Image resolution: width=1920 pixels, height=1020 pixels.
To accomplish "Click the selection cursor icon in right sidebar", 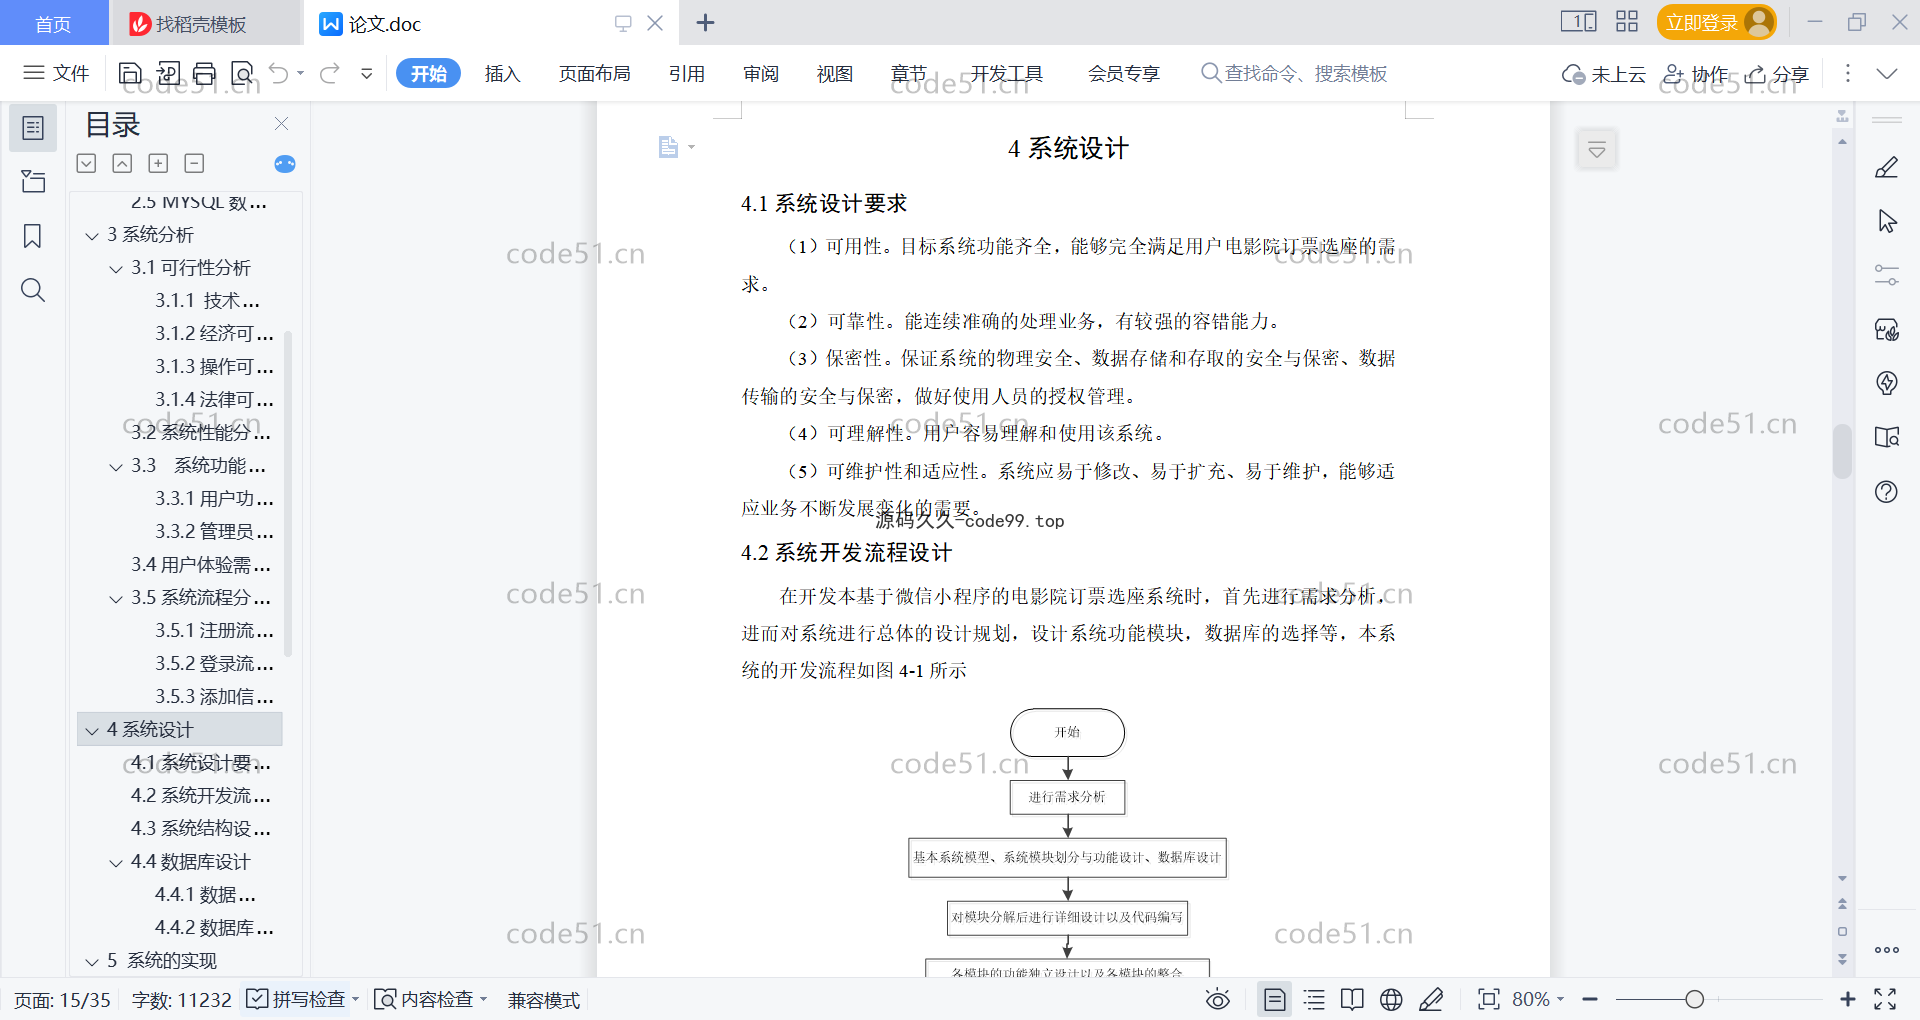I will coord(1887,221).
